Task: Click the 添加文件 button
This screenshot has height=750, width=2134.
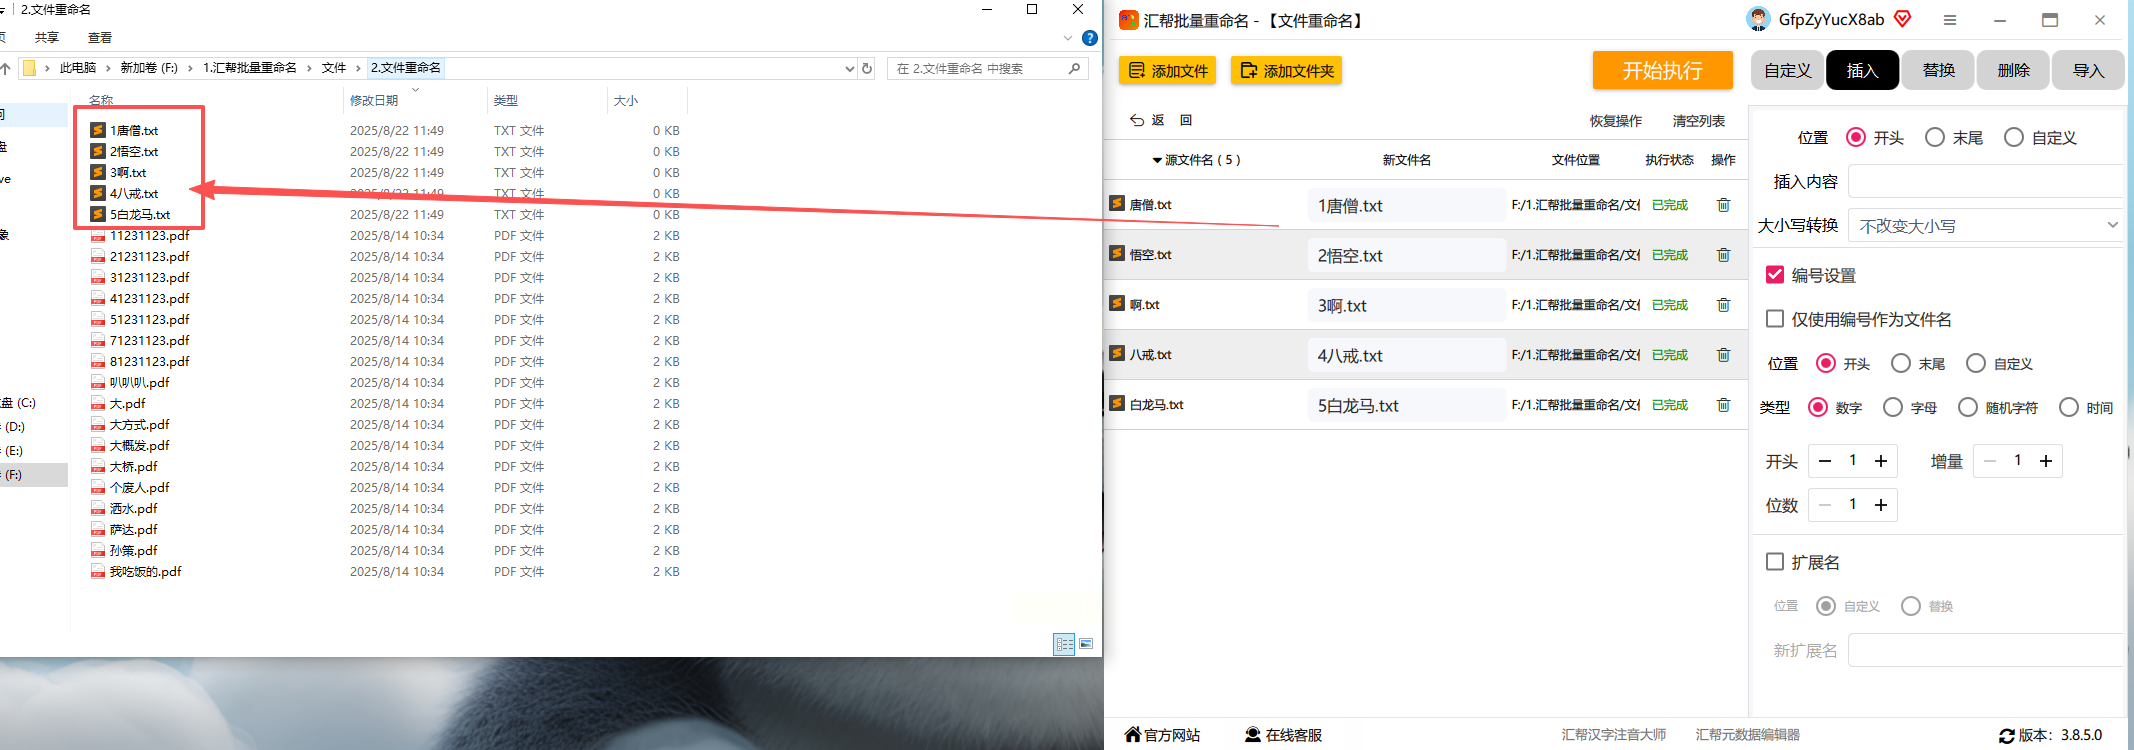Action: [1168, 71]
